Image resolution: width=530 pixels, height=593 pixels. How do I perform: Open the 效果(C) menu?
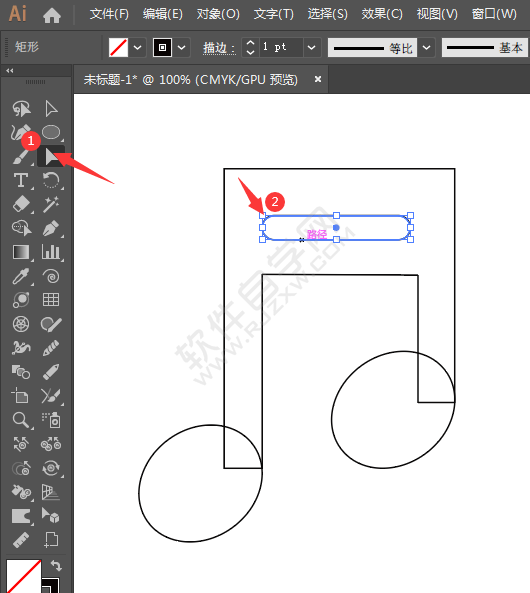(382, 14)
